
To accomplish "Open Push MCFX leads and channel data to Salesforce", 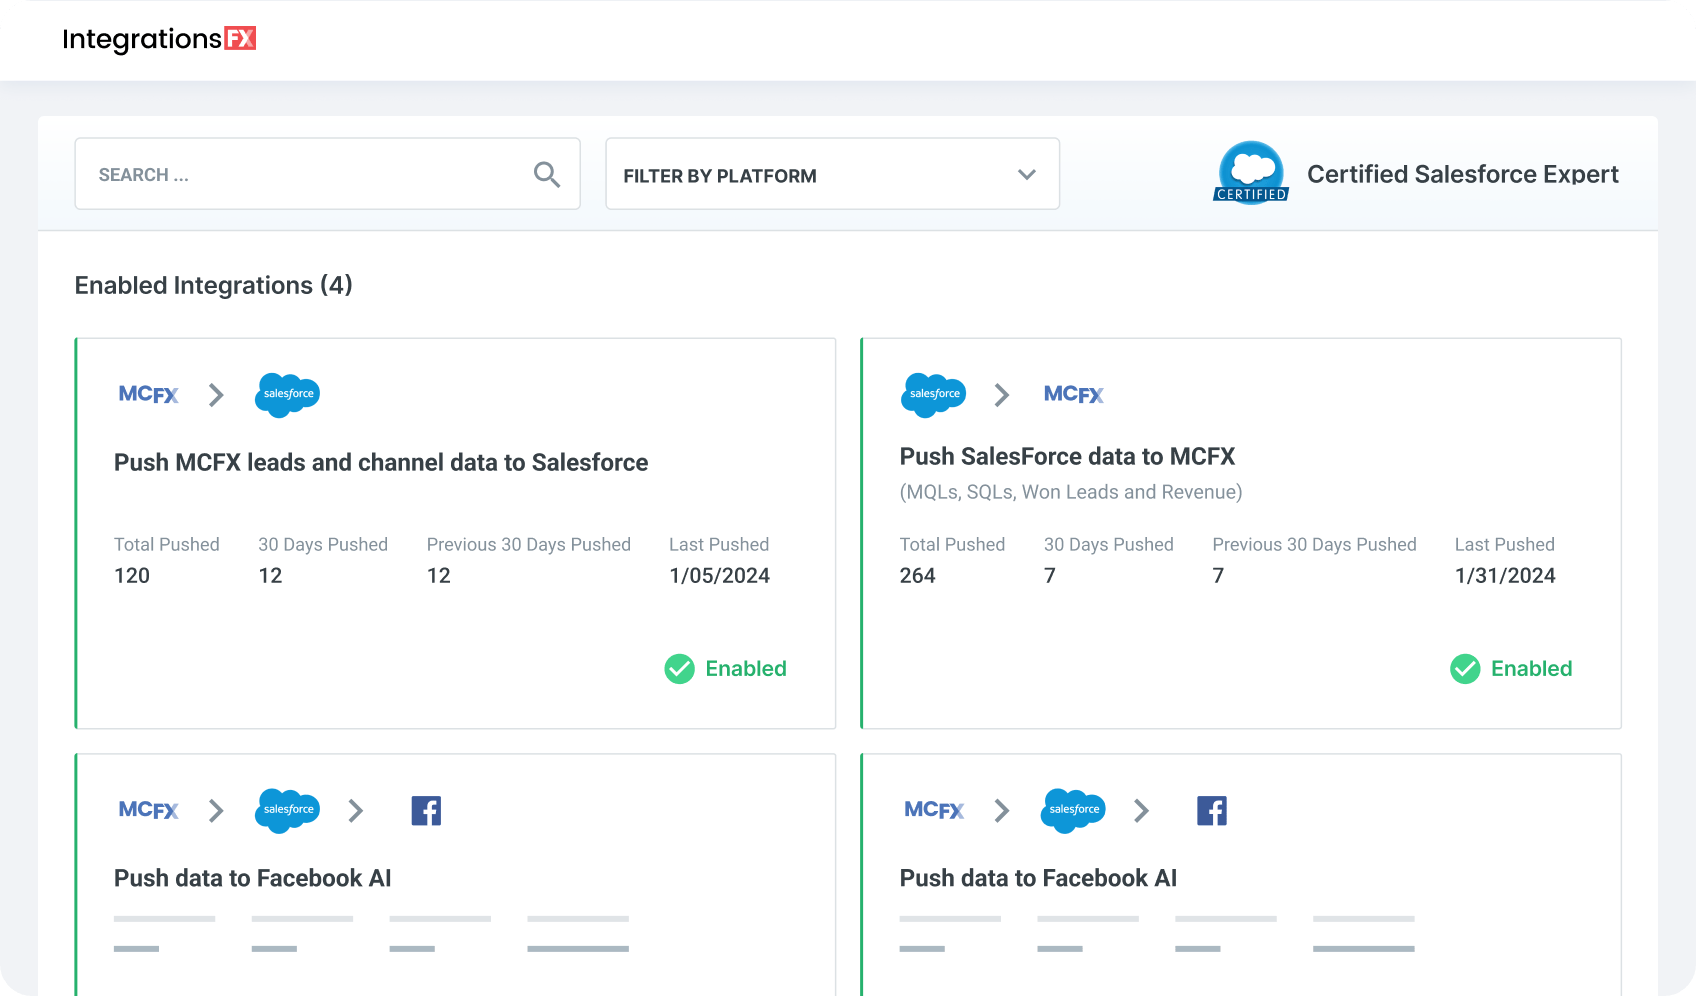I will pos(381,462).
